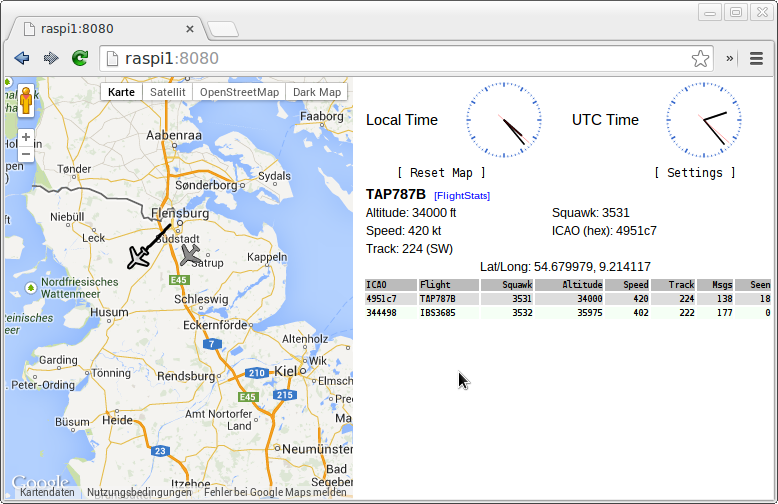
Task: Sort table by Track column header
Action: [673, 285]
